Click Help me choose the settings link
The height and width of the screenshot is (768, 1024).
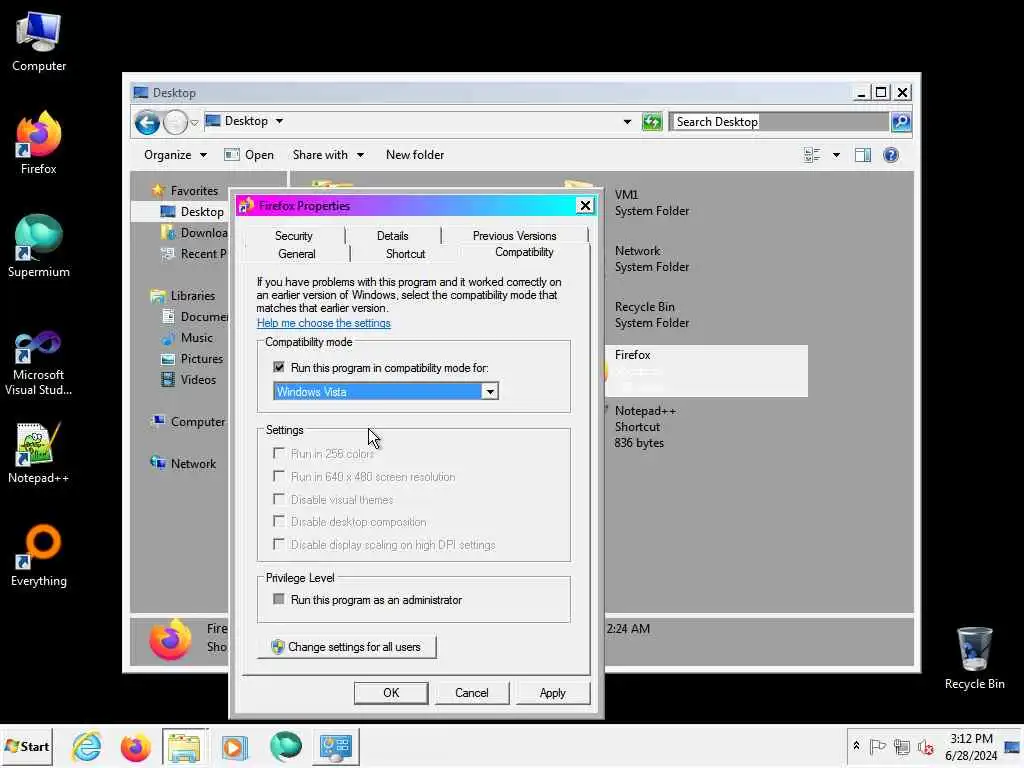coord(323,323)
